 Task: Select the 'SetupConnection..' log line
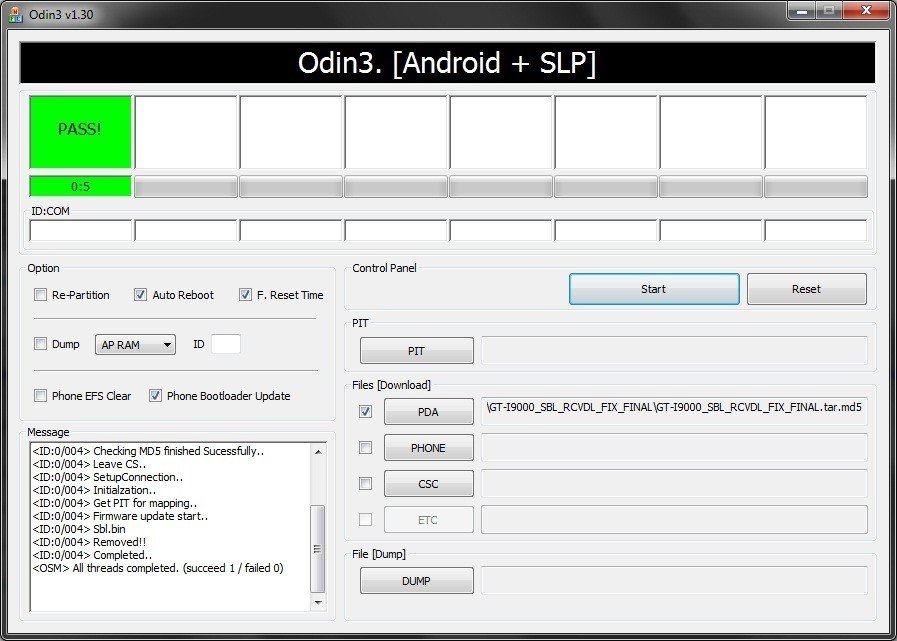pos(108,477)
